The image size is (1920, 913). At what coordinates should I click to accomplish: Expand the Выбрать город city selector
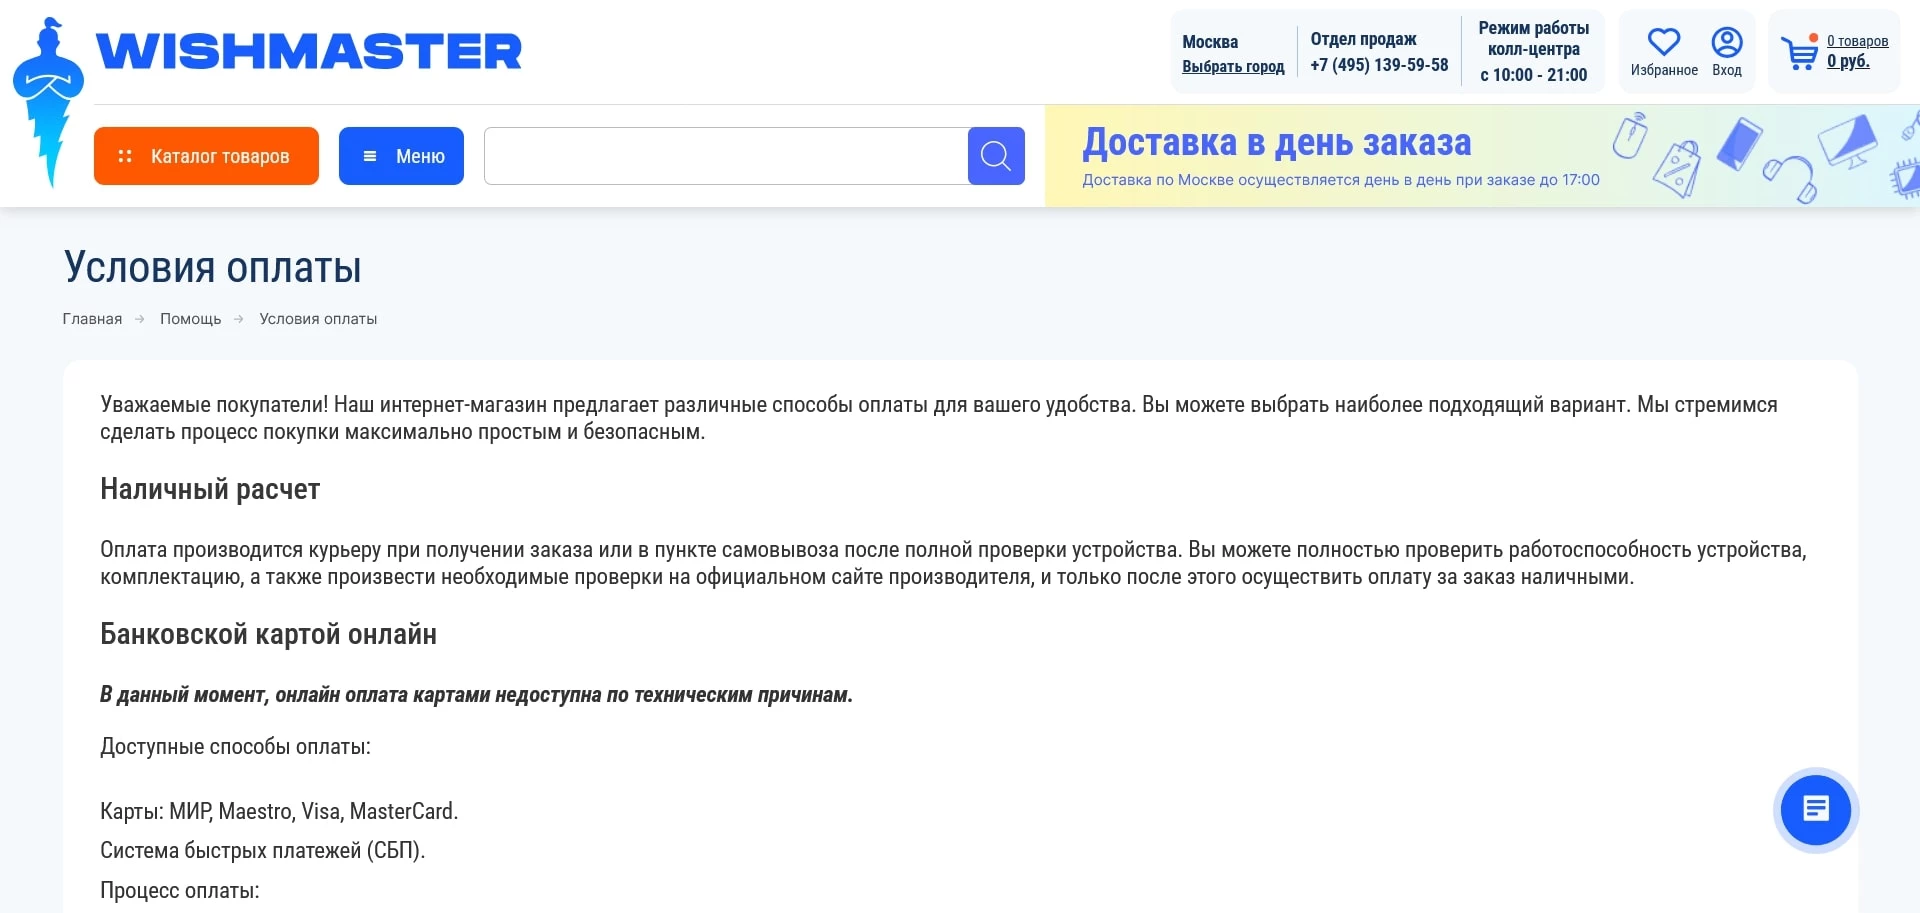(x=1233, y=67)
